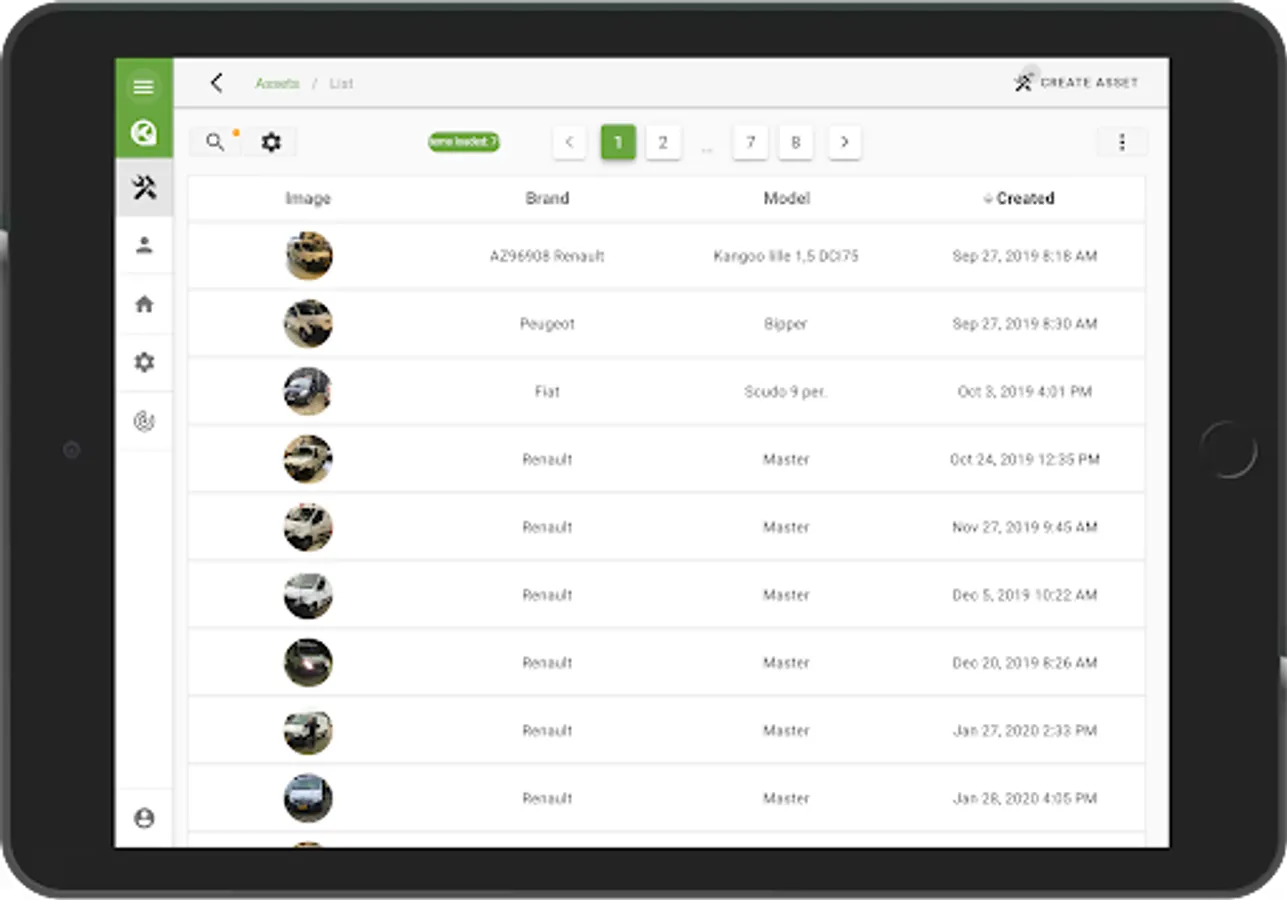Click 'Dec 20, 2019 8:26 AM' date
The height and width of the screenshot is (900, 1287).
(x=1025, y=663)
